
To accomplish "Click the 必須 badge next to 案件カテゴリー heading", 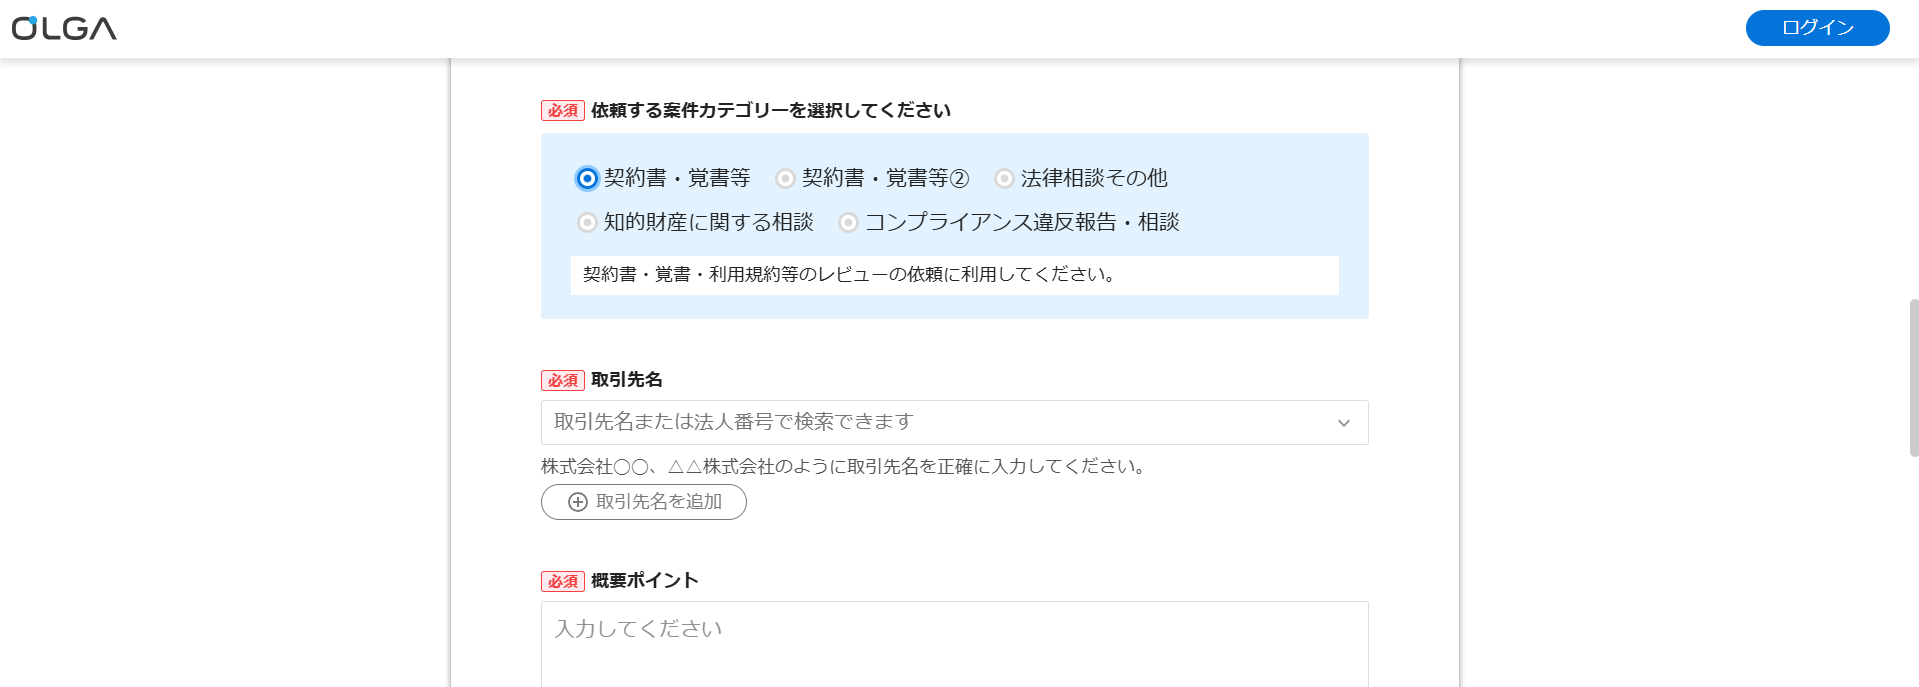I will (563, 110).
